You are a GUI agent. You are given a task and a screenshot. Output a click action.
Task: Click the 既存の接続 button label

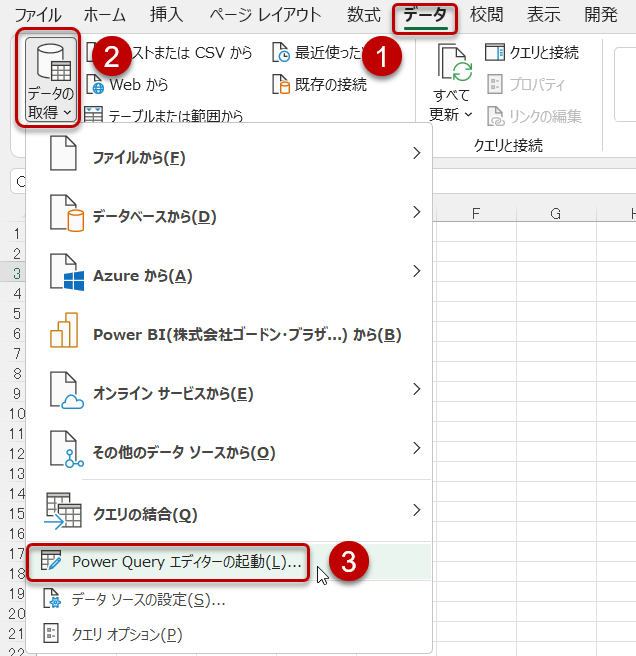coord(331,85)
